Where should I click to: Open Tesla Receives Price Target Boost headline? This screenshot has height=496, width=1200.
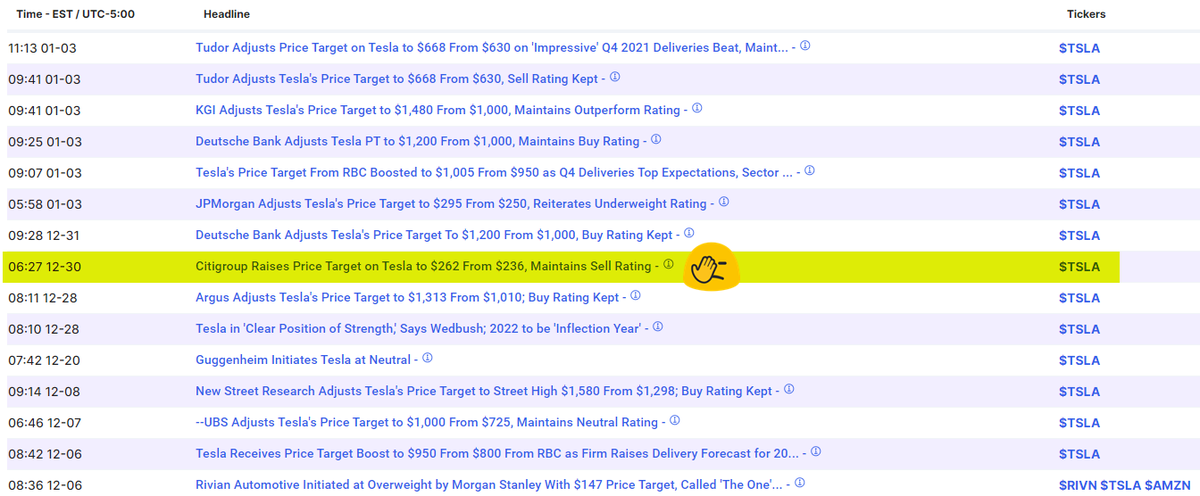click(497, 453)
